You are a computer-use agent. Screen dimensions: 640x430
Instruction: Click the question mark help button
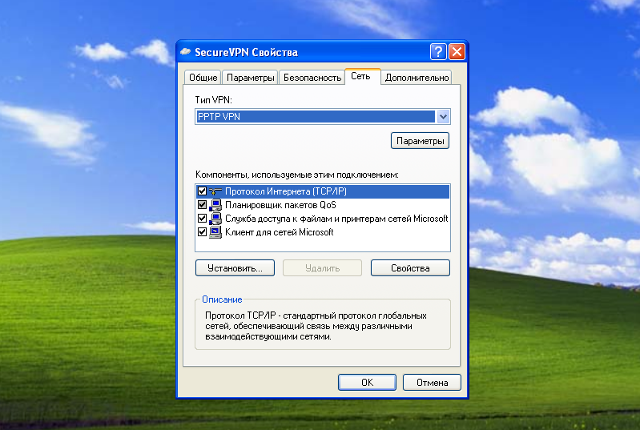coord(438,52)
